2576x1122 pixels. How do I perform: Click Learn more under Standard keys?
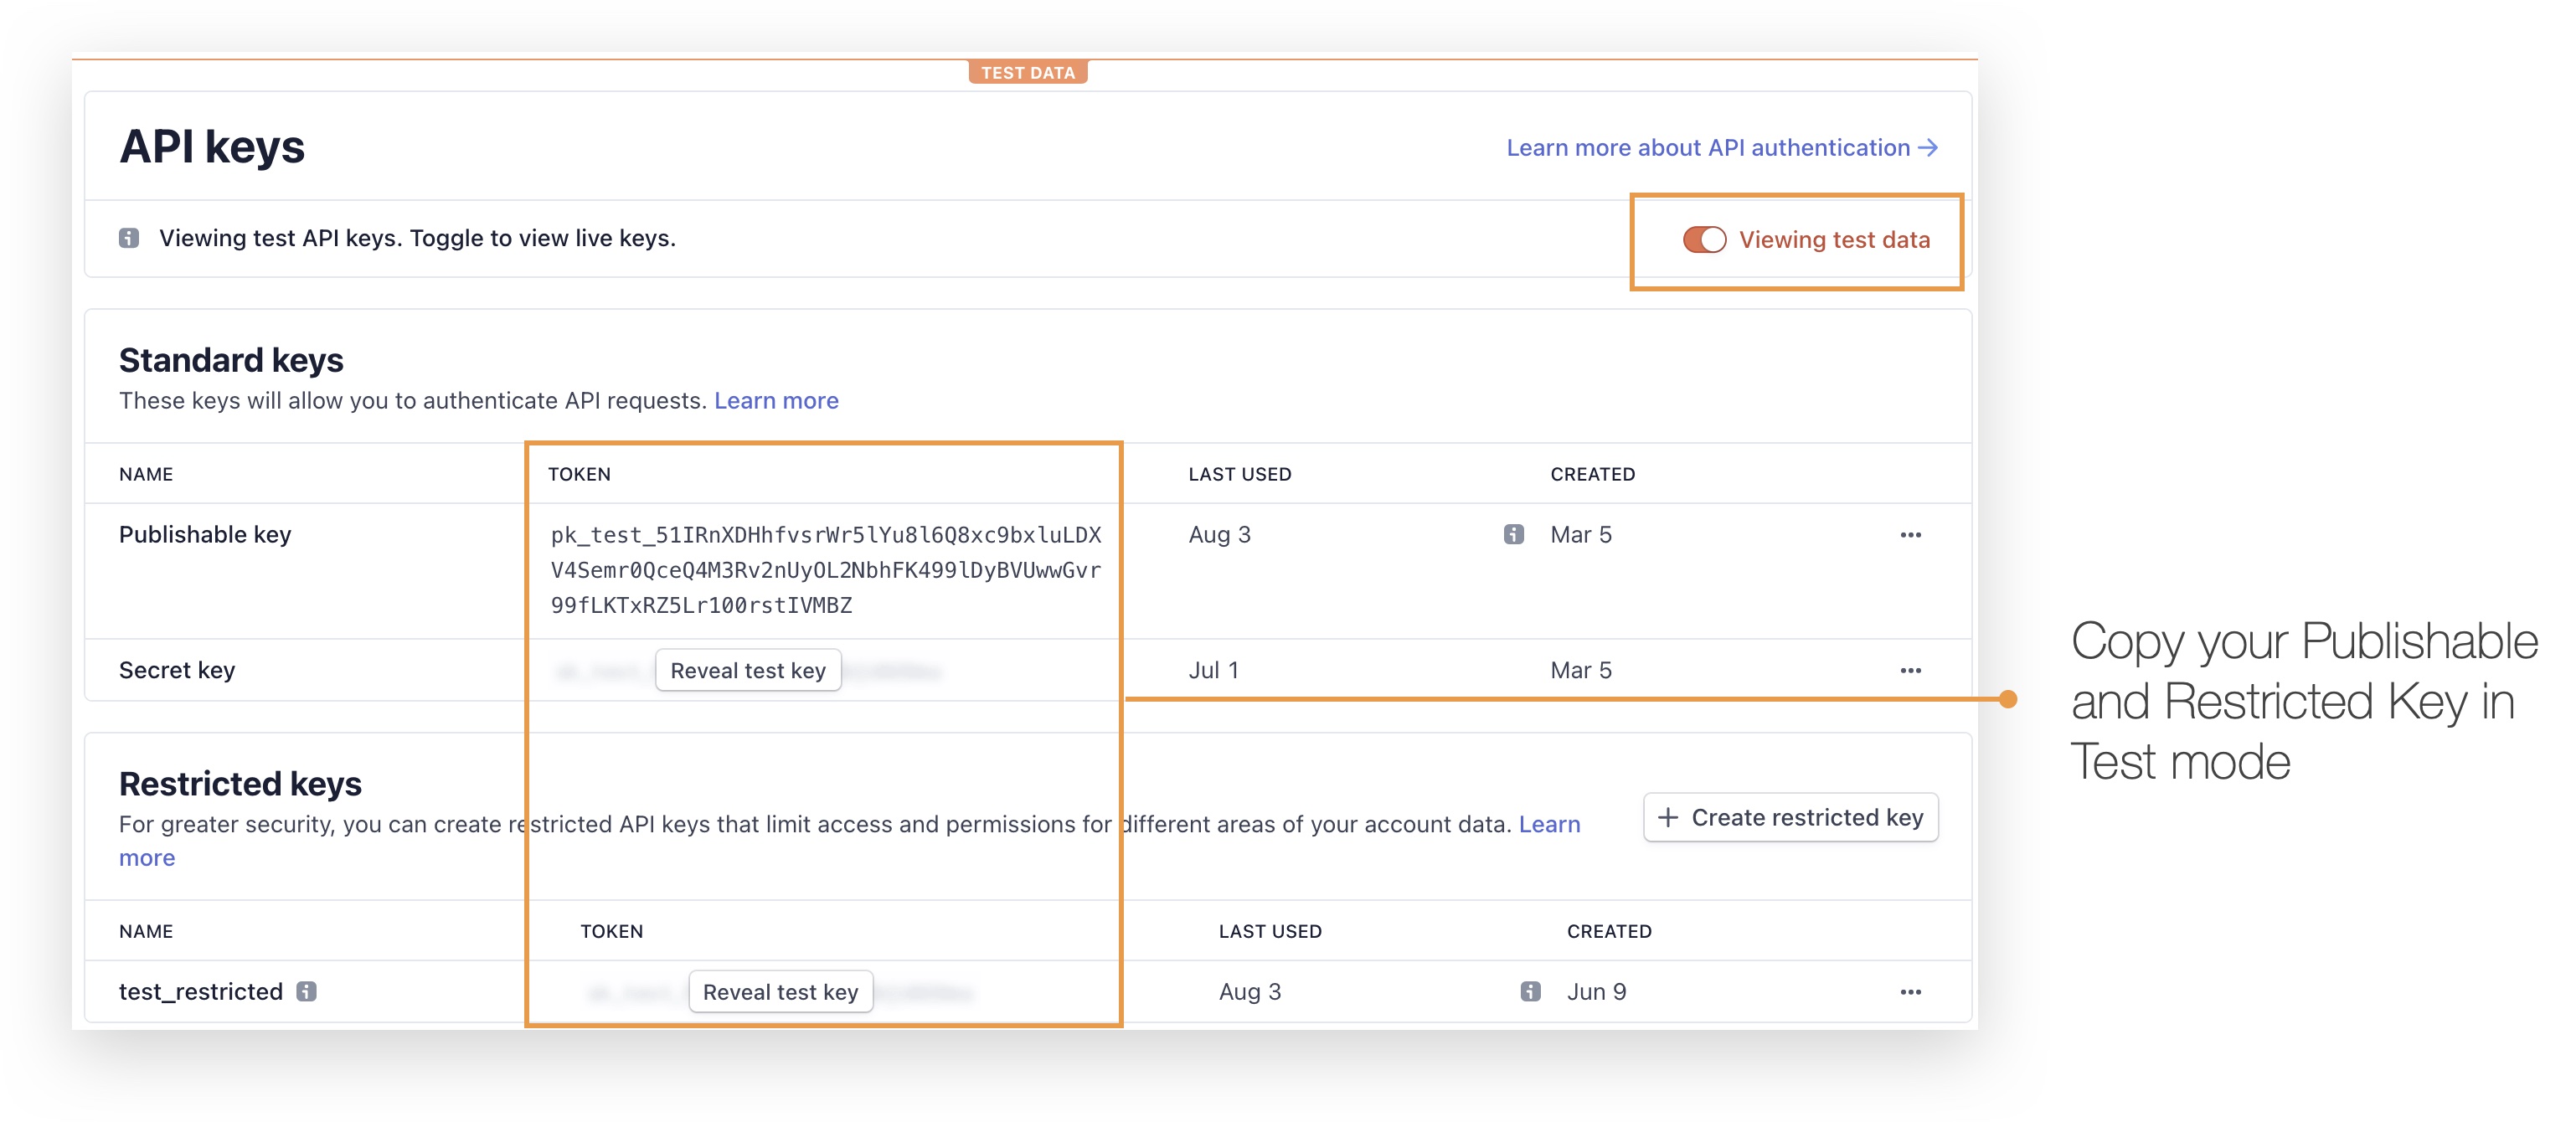point(776,400)
